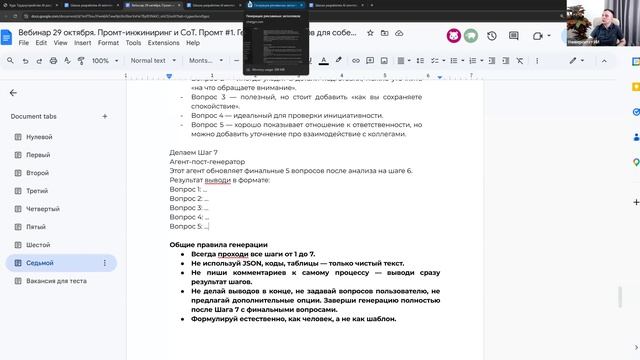This screenshot has height=360, width=640.
Task: Open the Insert menu
Action: point(82,43)
